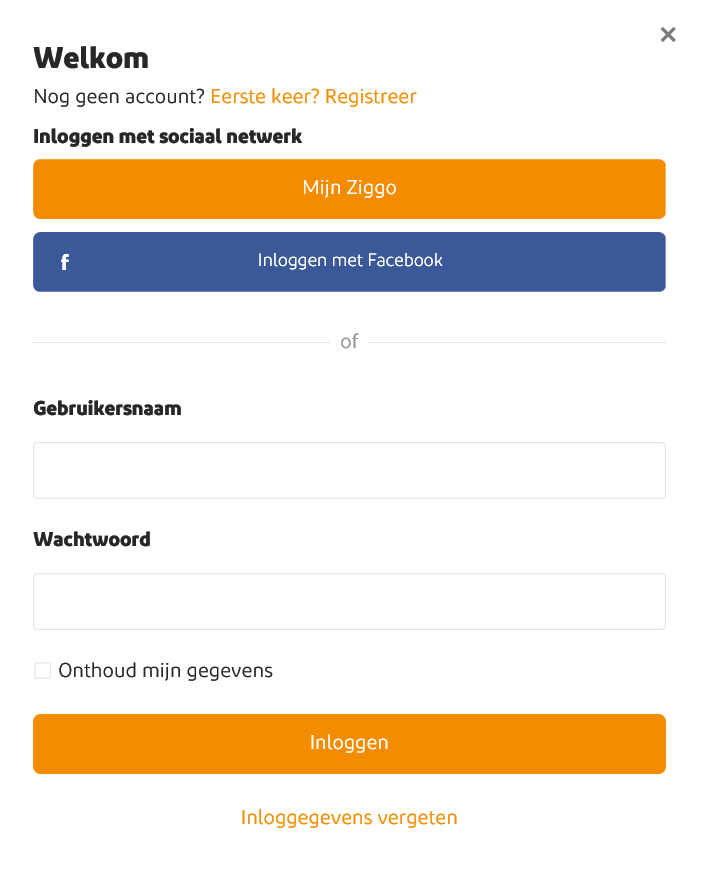Click the 'Eerste keer?' link text
Image resolution: width=702 pixels, height=872 pixels.
(265, 97)
